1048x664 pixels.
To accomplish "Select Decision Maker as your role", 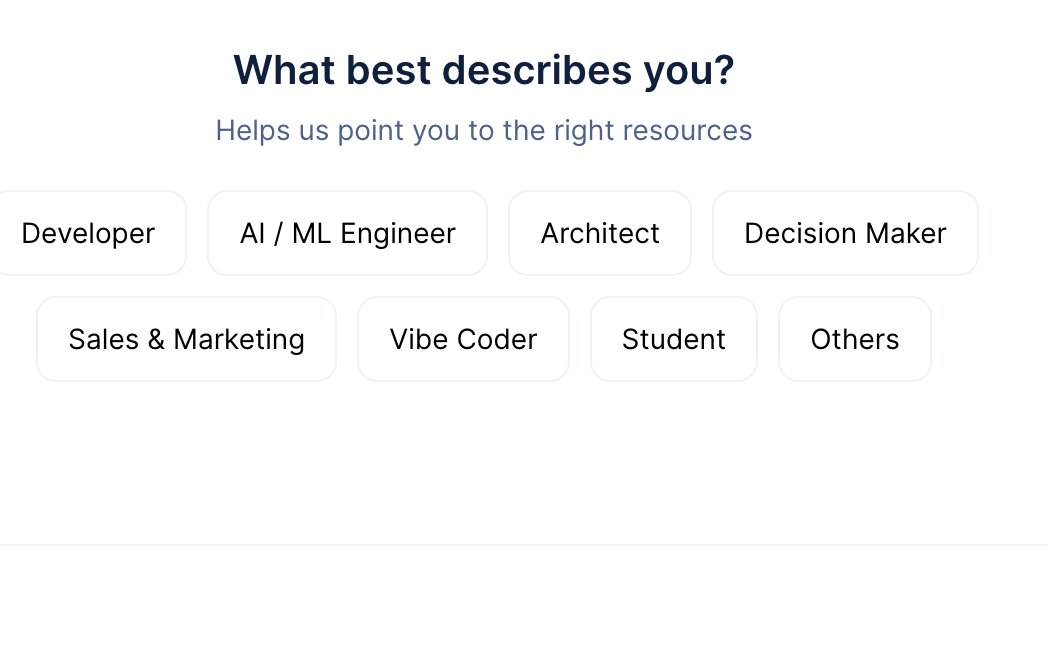I will [x=845, y=233].
